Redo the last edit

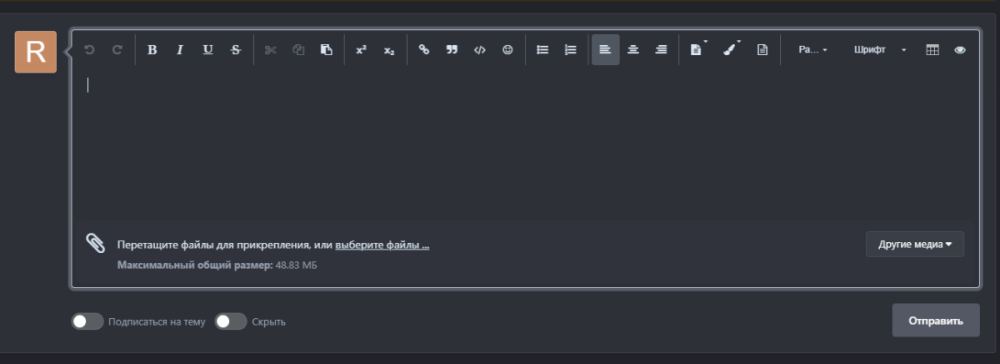(117, 50)
